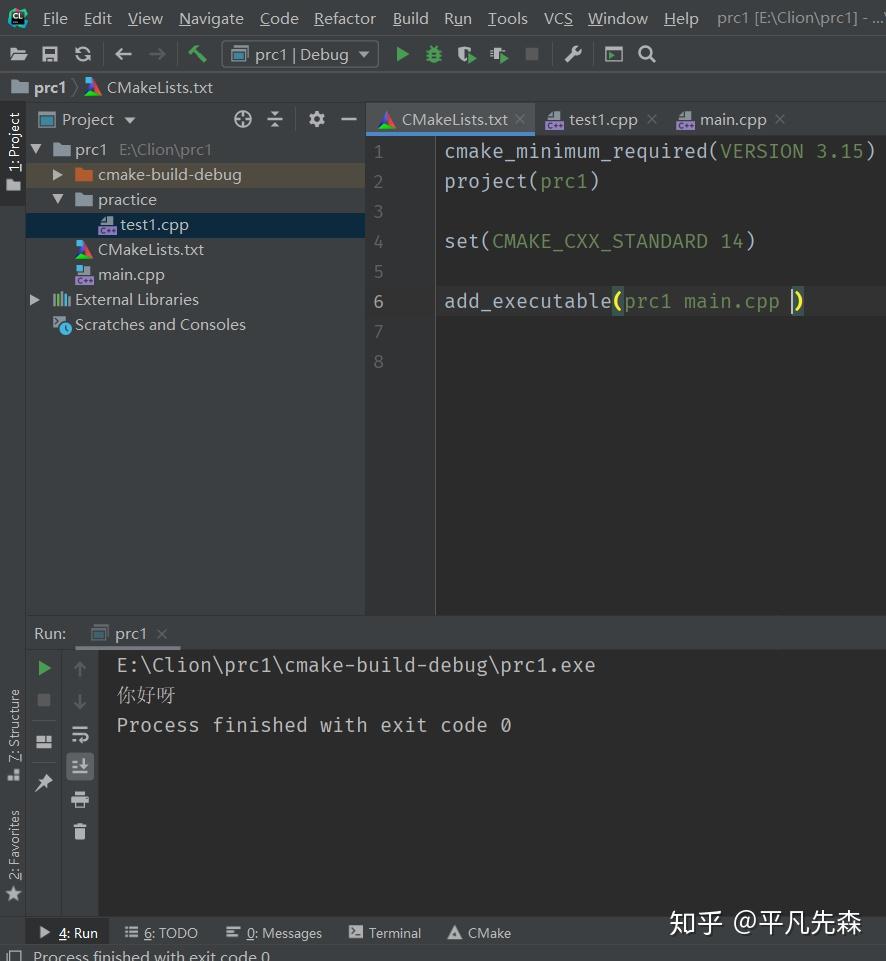The height and width of the screenshot is (961, 886).
Task: Open the Terminal tool window
Action: point(385,933)
